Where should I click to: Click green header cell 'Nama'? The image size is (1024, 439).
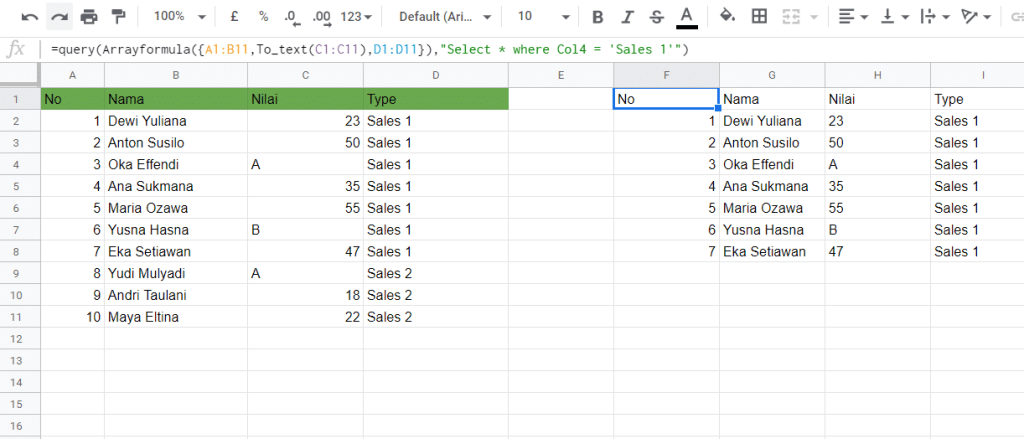[x=176, y=99]
